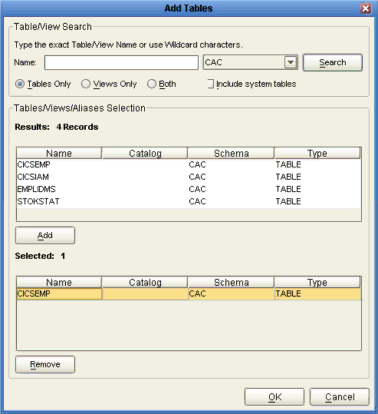The image size is (378, 414).
Task: Enable Include system tables checkbox
Action: (x=211, y=84)
